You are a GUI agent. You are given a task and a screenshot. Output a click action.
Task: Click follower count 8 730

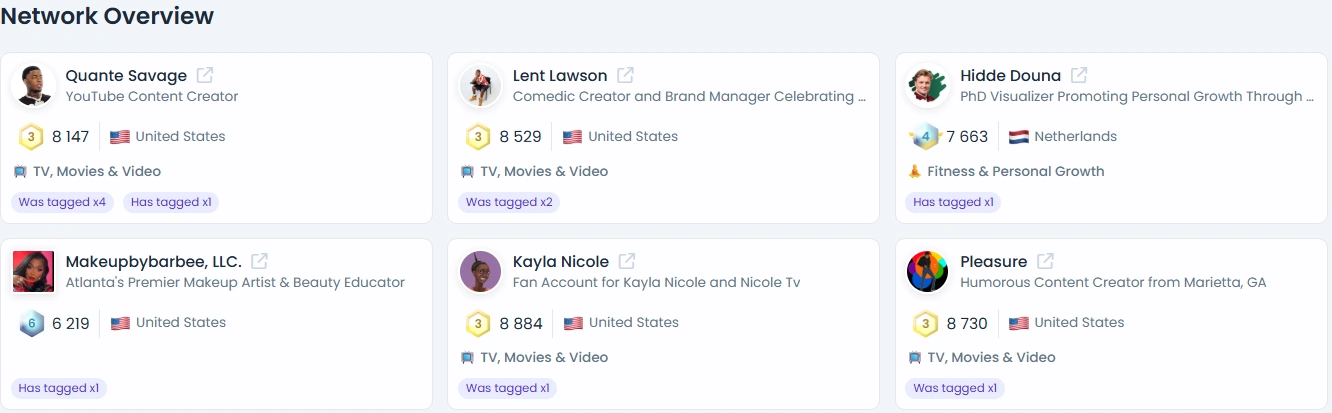click(x=967, y=323)
